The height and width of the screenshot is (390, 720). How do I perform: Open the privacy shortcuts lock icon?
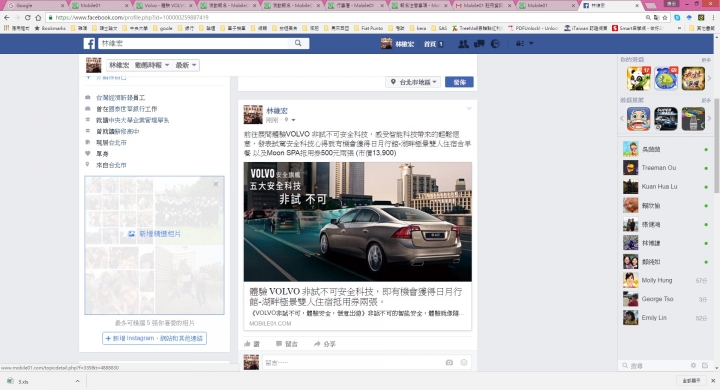[x=520, y=44]
